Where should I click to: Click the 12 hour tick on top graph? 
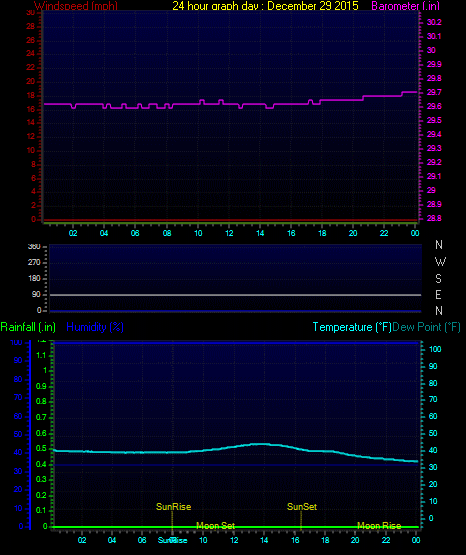coord(229,233)
